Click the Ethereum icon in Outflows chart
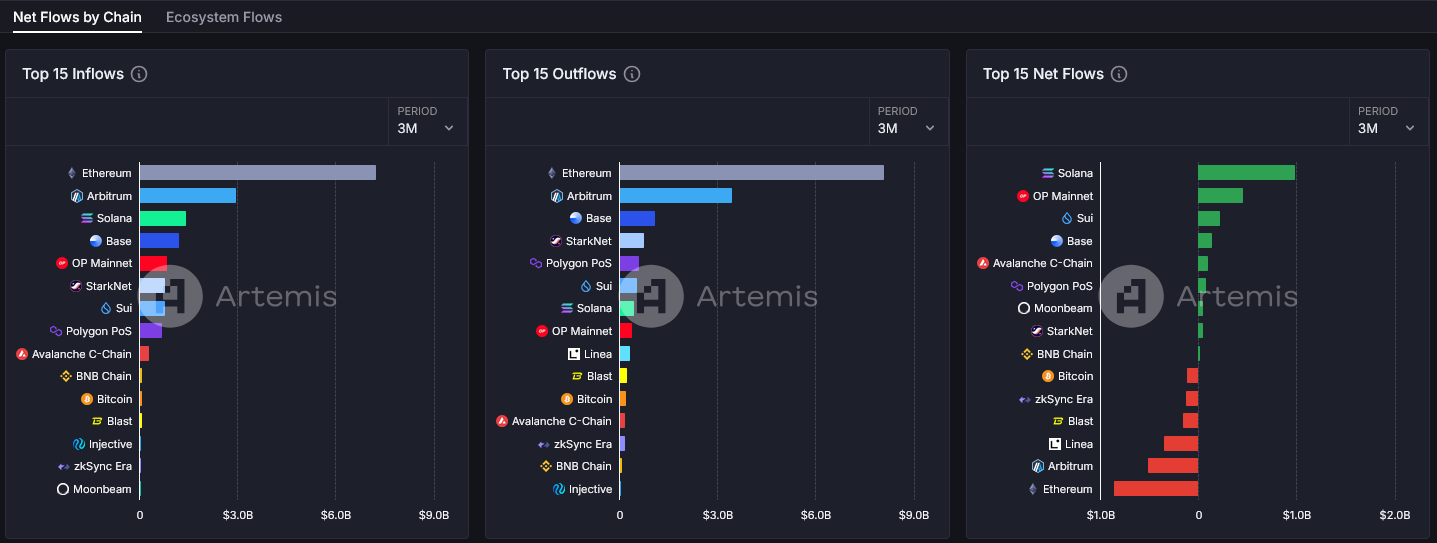The height and width of the screenshot is (543, 1437). 552,173
